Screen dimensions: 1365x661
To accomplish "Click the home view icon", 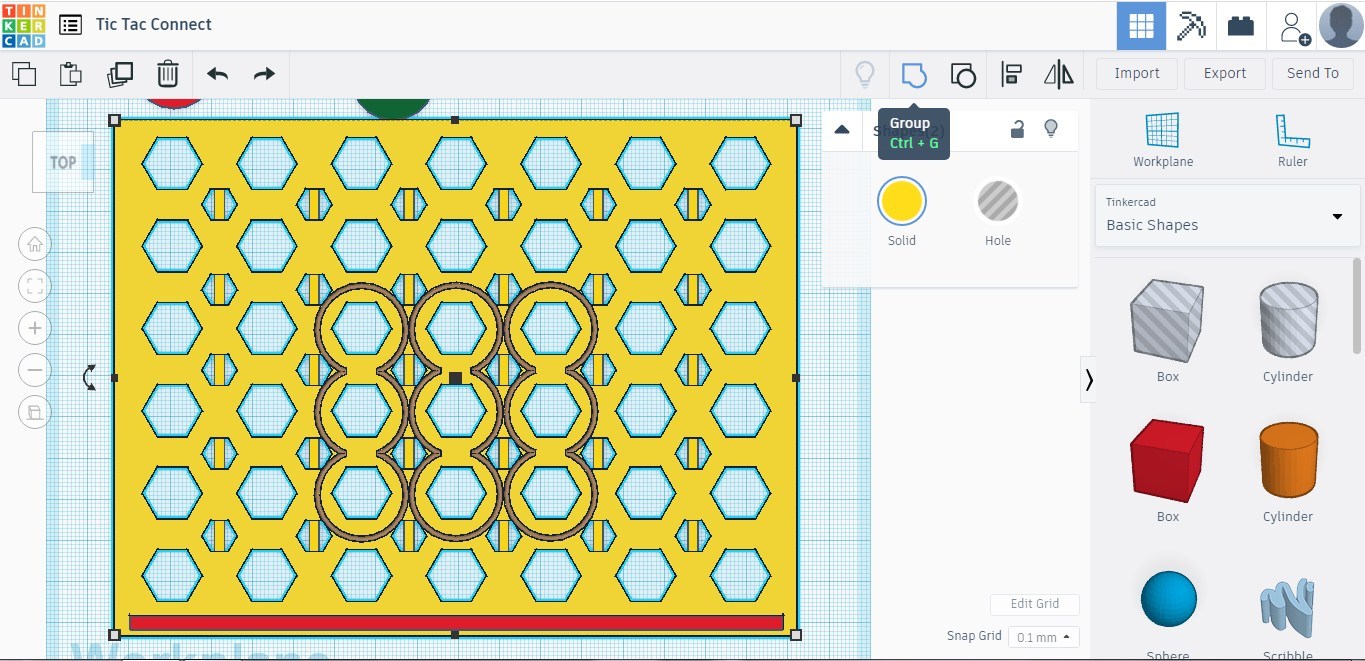I will (34, 243).
